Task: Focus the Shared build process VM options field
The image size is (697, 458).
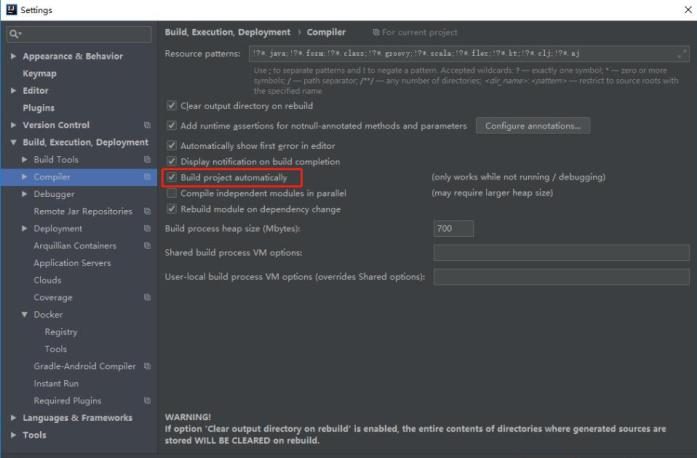Action: coord(561,253)
